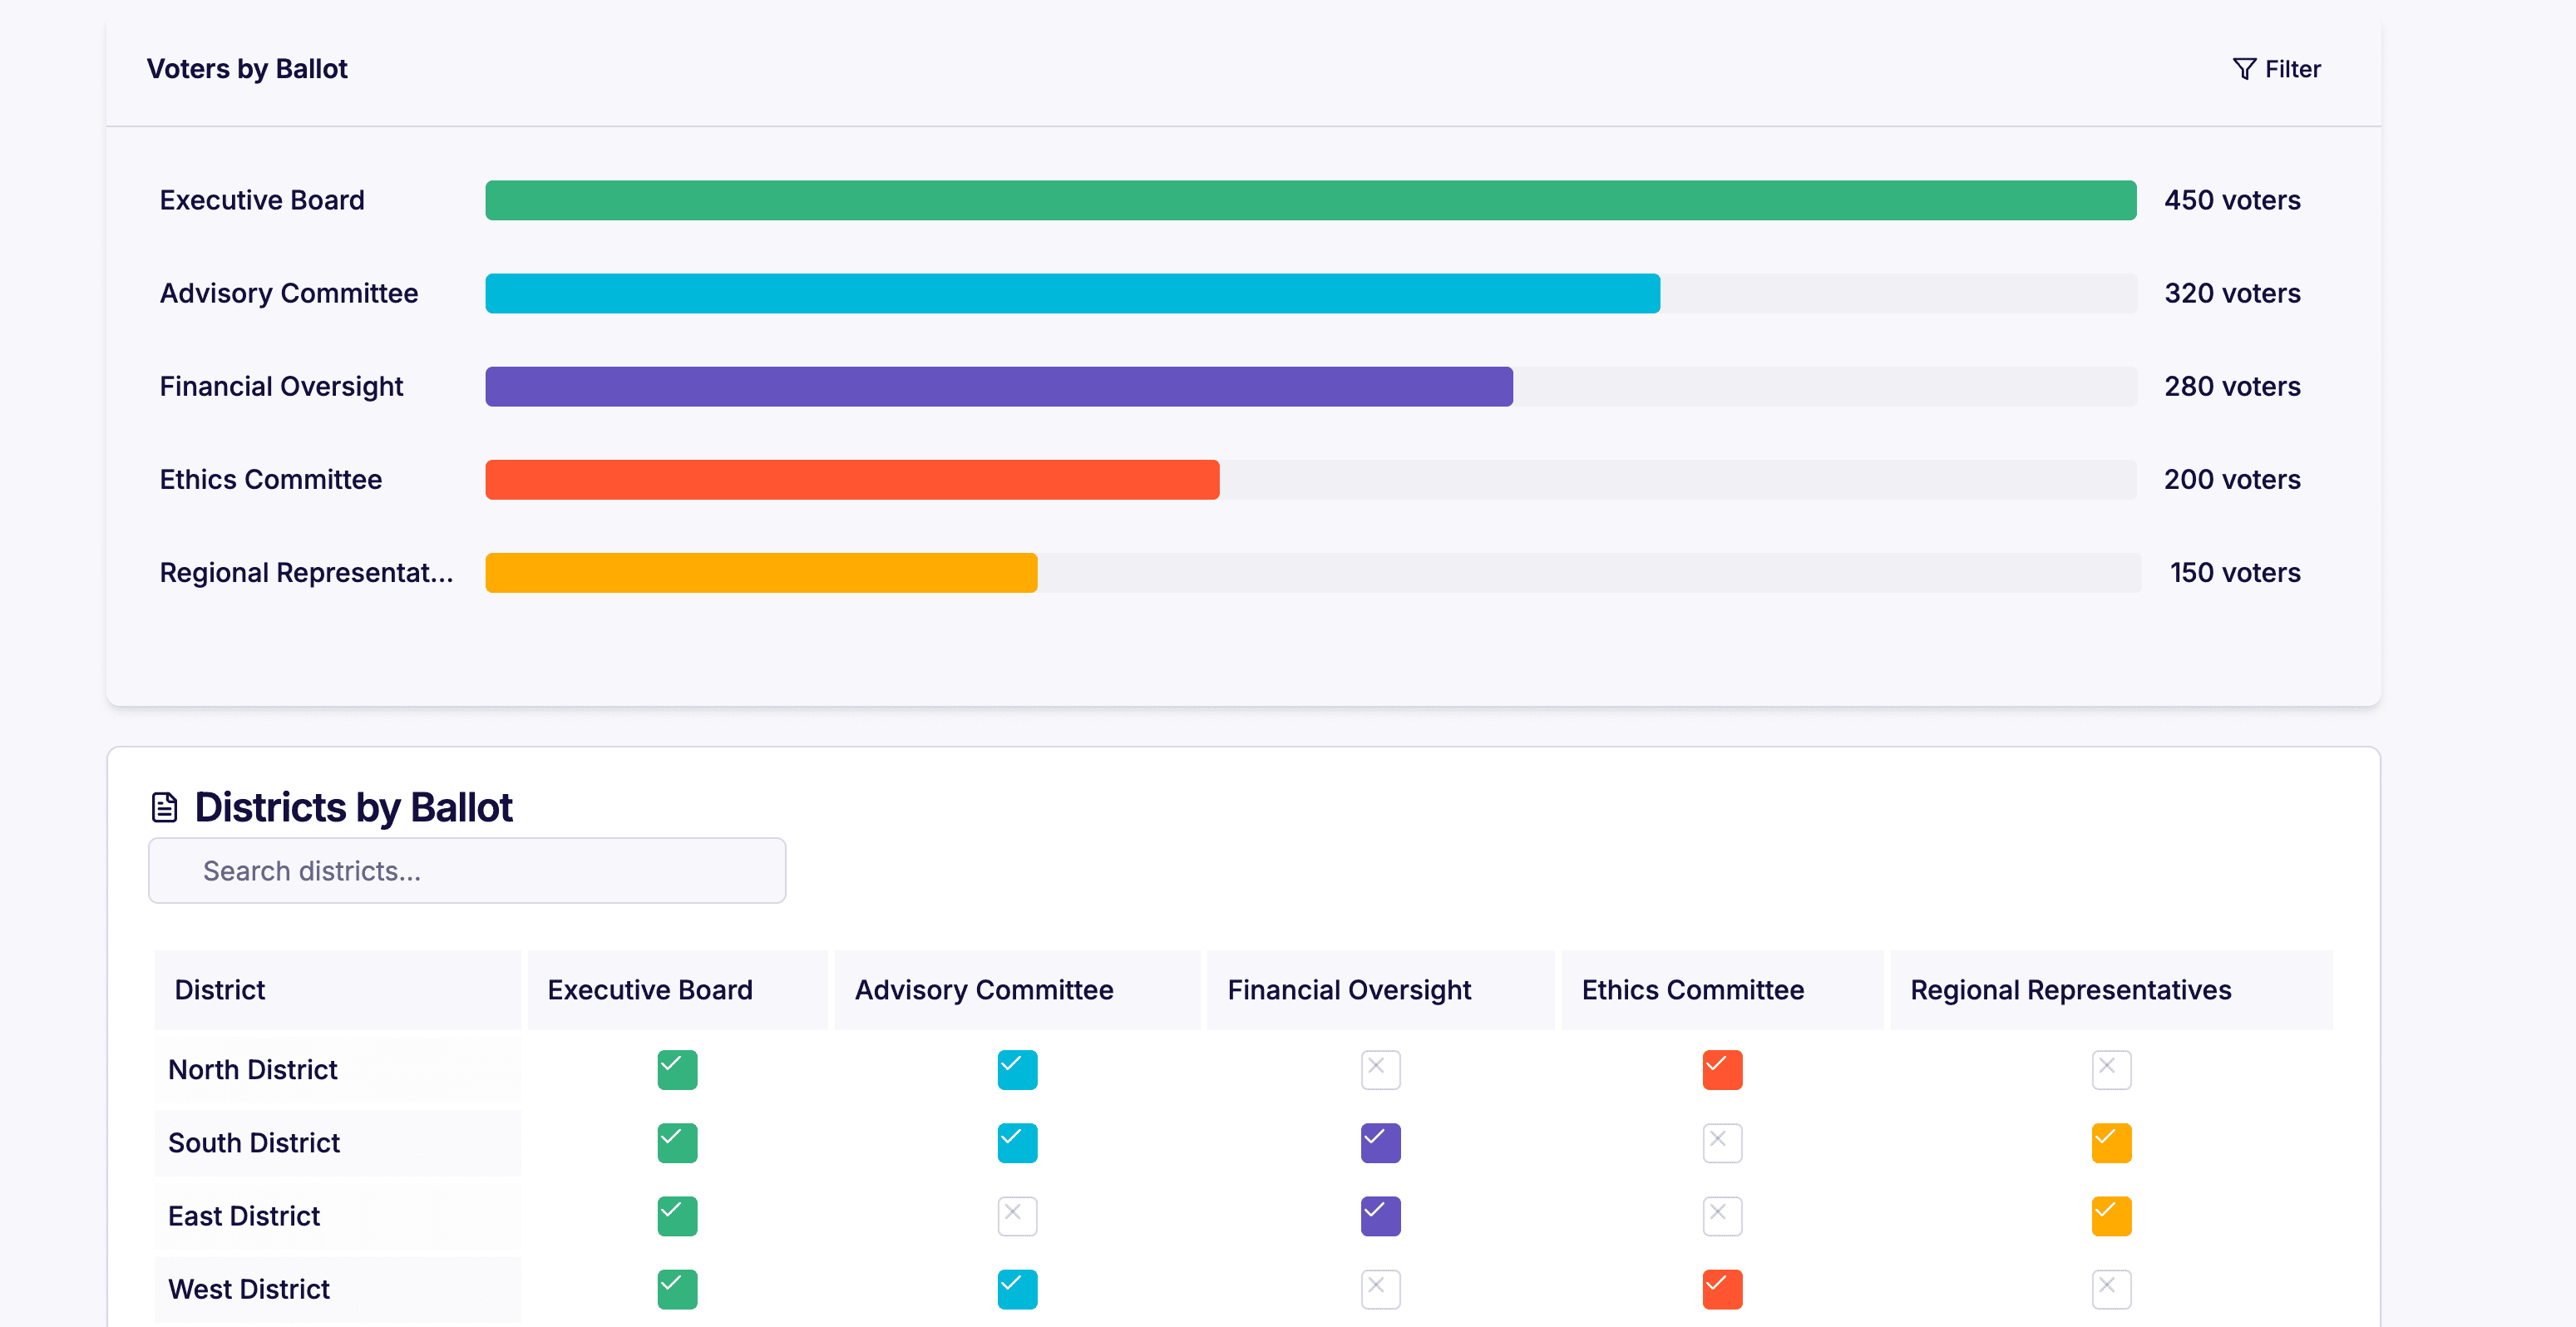The height and width of the screenshot is (1327, 2576).
Task: Toggle North District Executive Board checkbox
Action: [677, 1070]
